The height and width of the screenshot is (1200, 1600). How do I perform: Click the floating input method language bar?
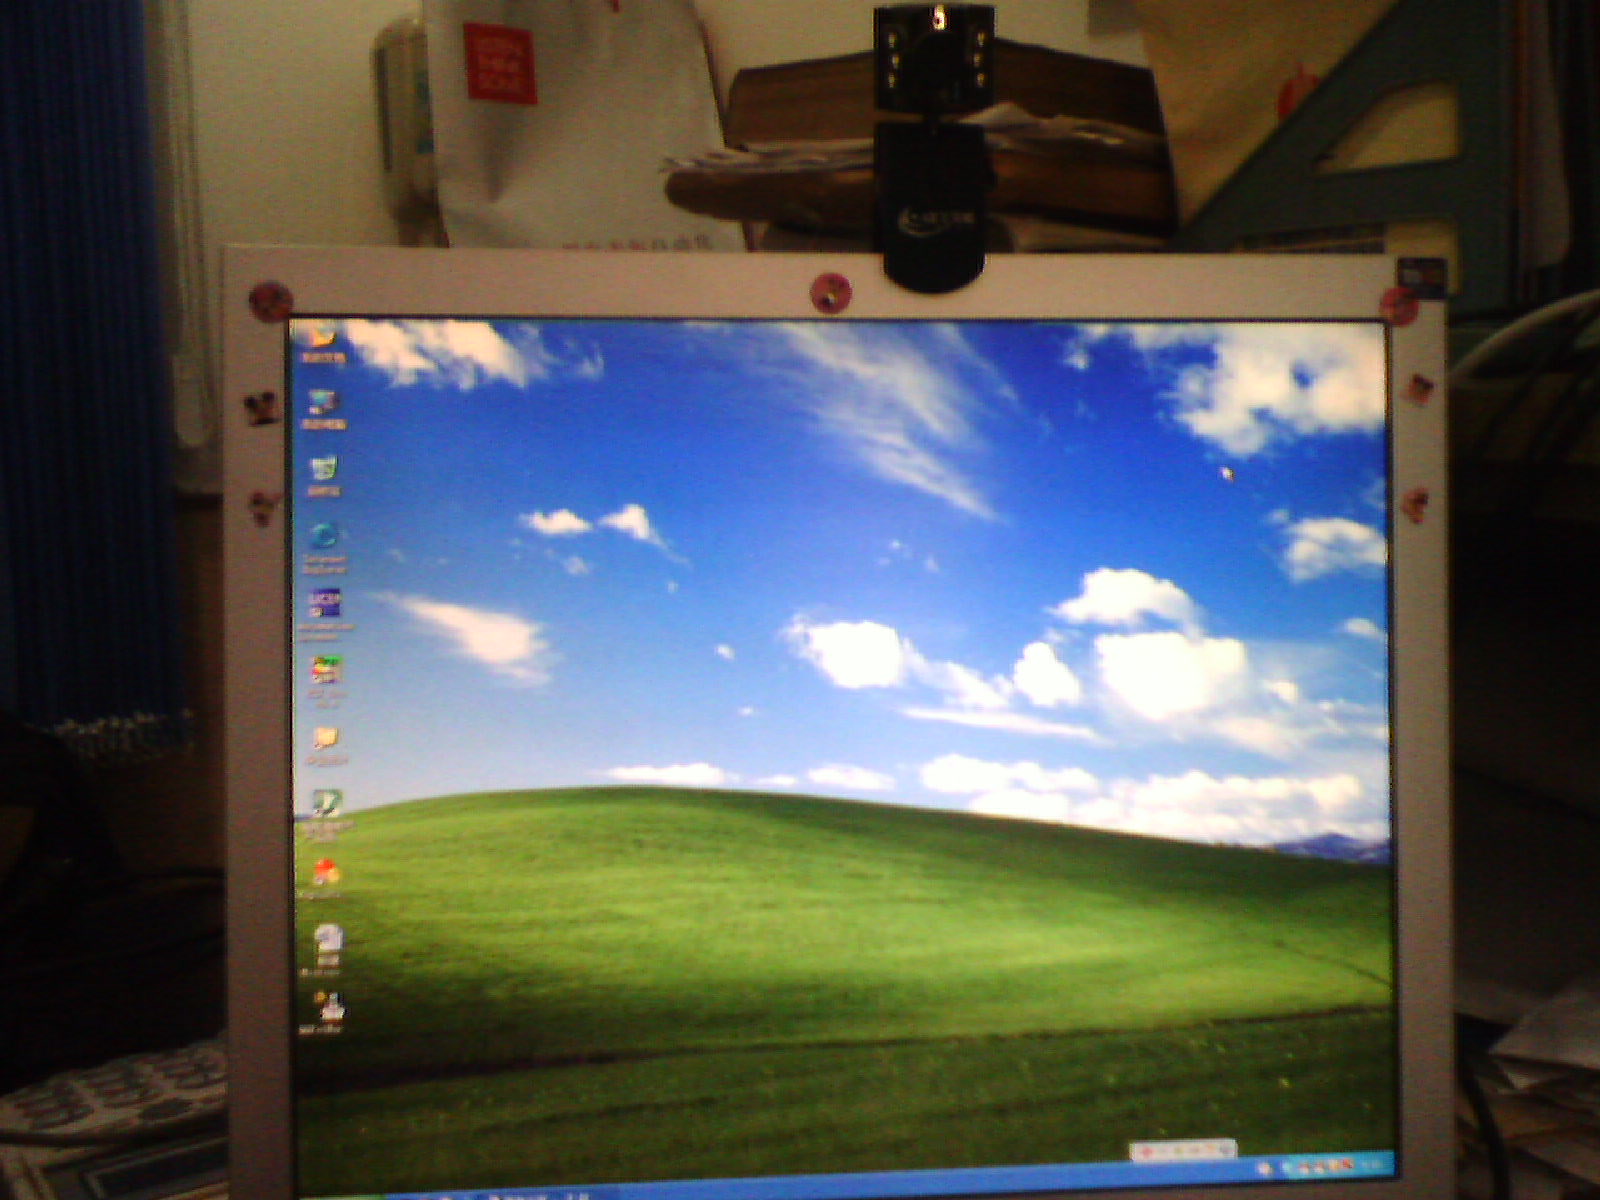1183,1151
